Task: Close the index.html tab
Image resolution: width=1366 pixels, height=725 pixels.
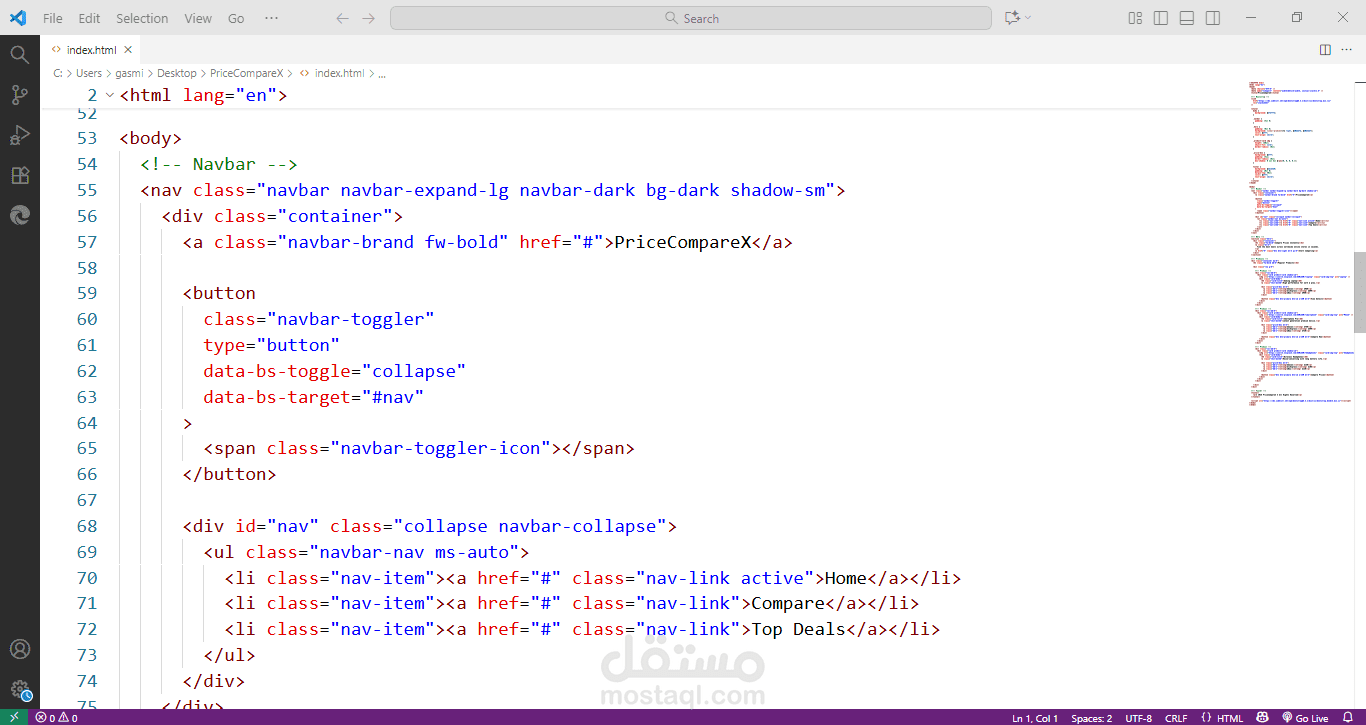Action: tap(128, 49)
